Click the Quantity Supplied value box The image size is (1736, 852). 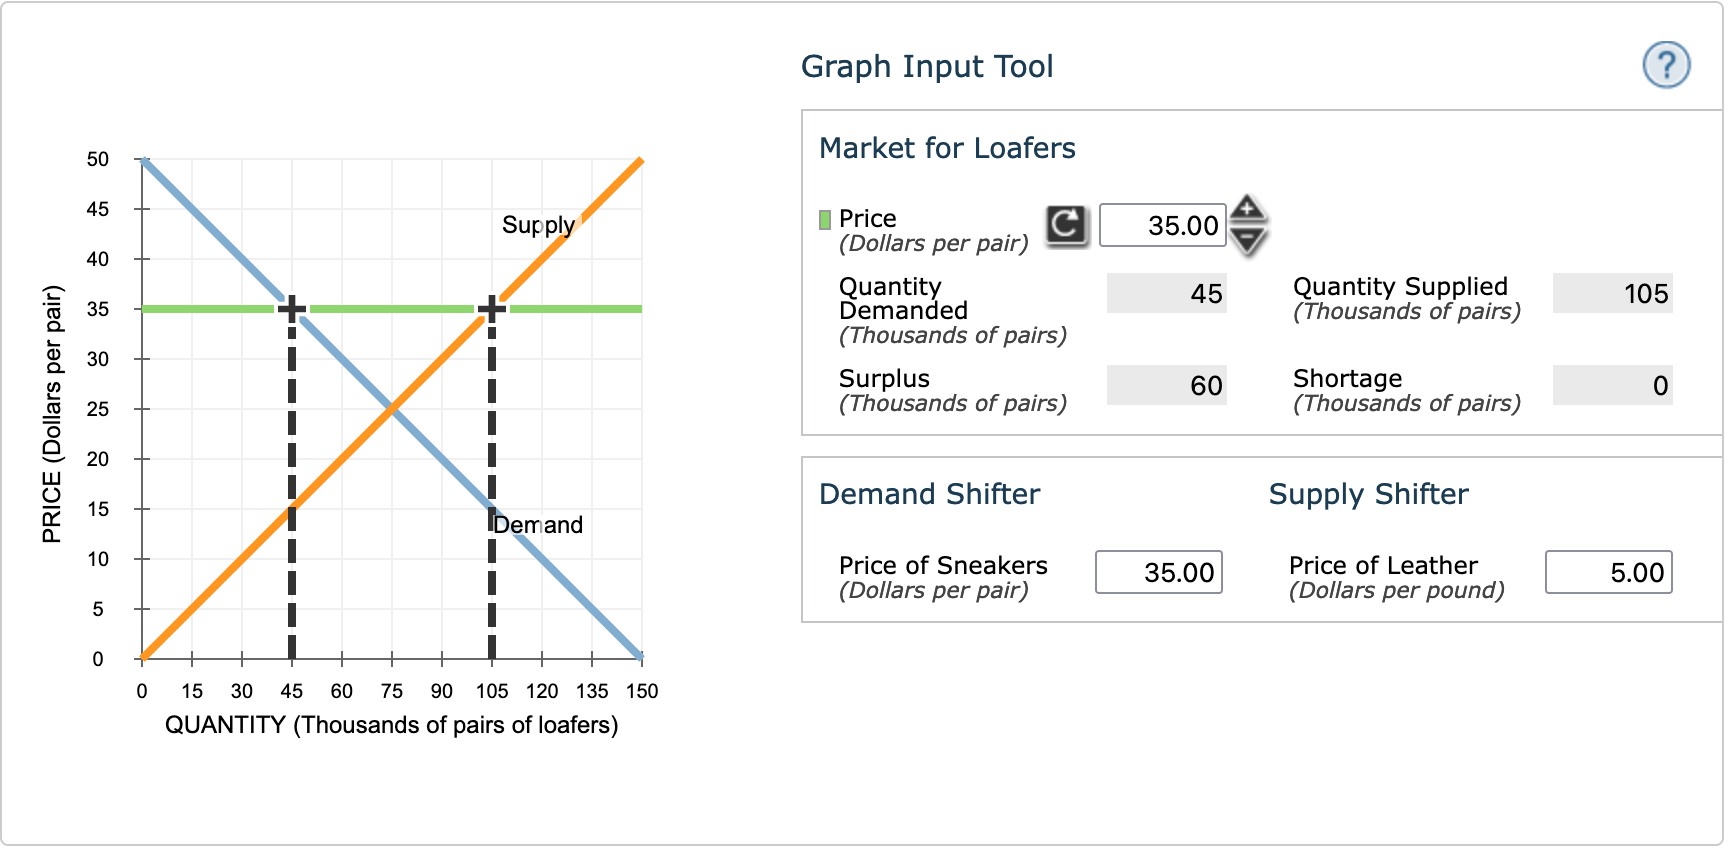(x=1612, y=293)
